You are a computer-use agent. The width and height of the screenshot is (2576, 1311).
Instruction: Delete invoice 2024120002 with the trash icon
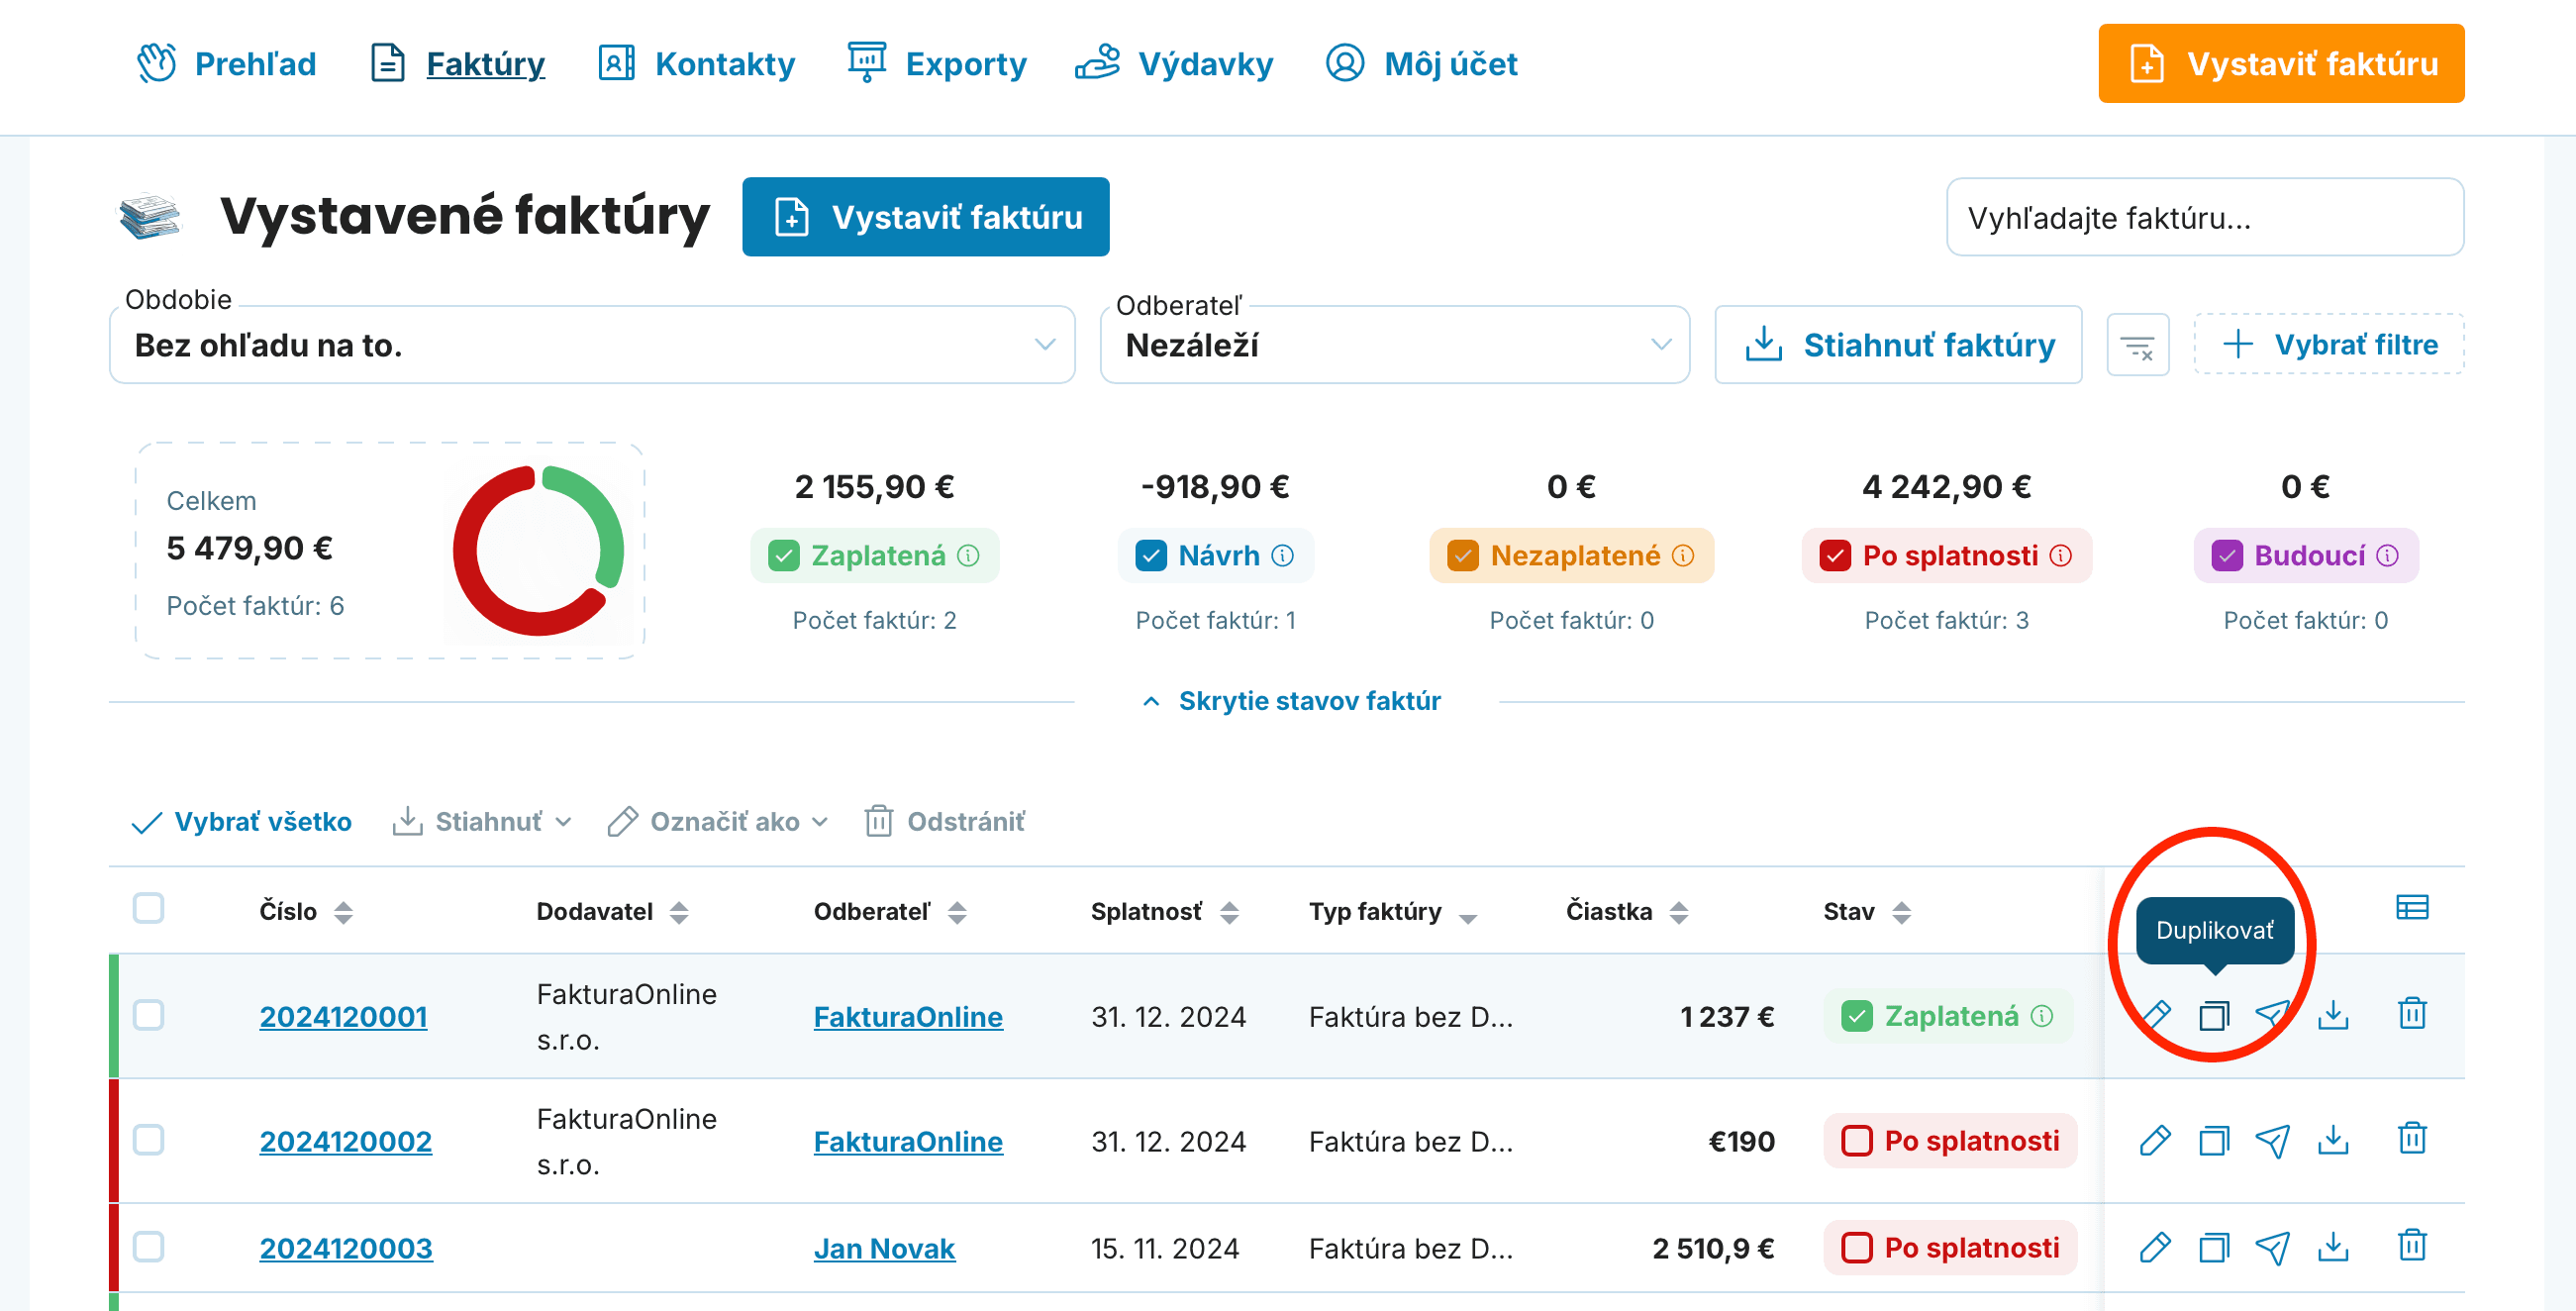pyautogui.click(x=2412, y=1139)
